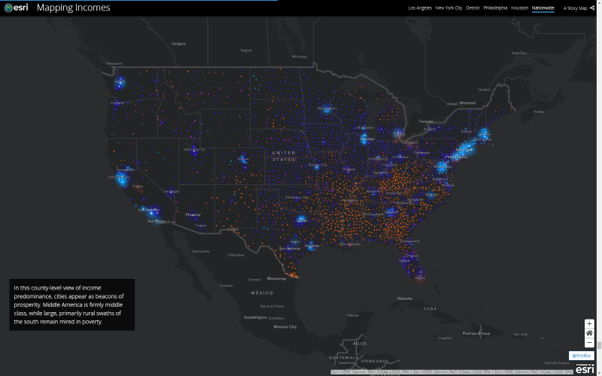Select the Nationwide tab

(x=543, y=8)
